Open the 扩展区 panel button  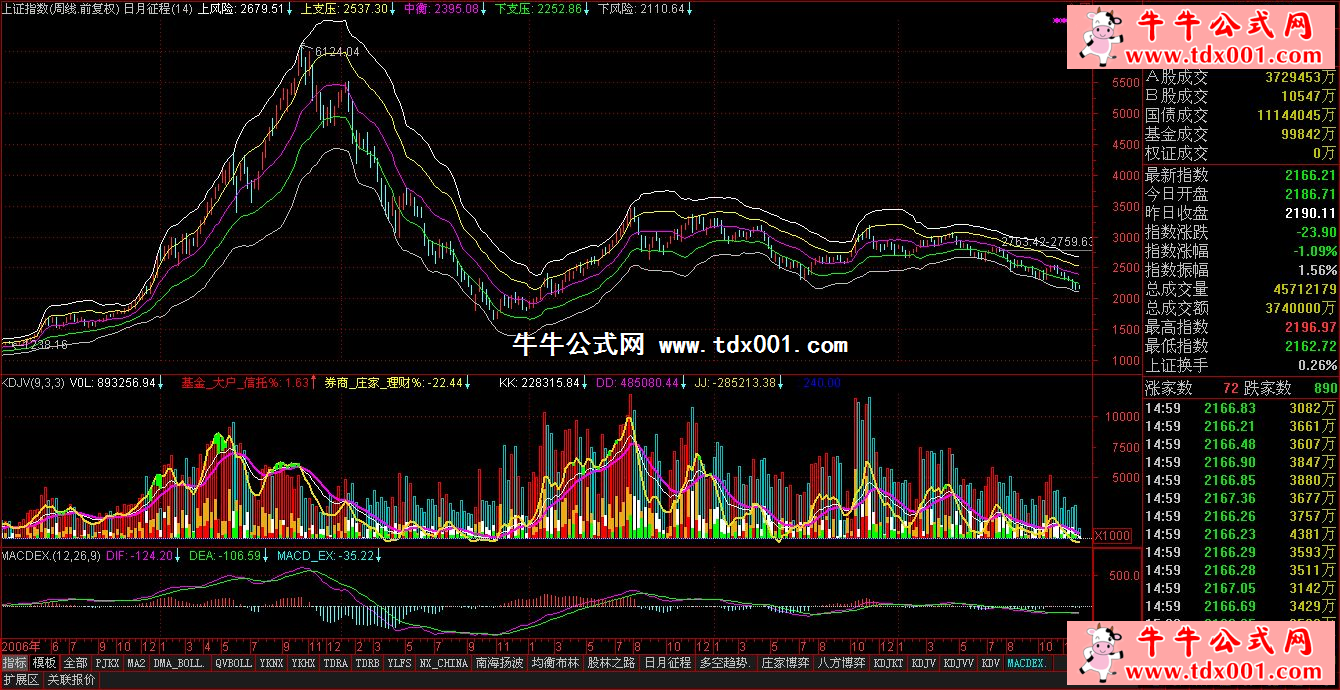click(20, 680)
